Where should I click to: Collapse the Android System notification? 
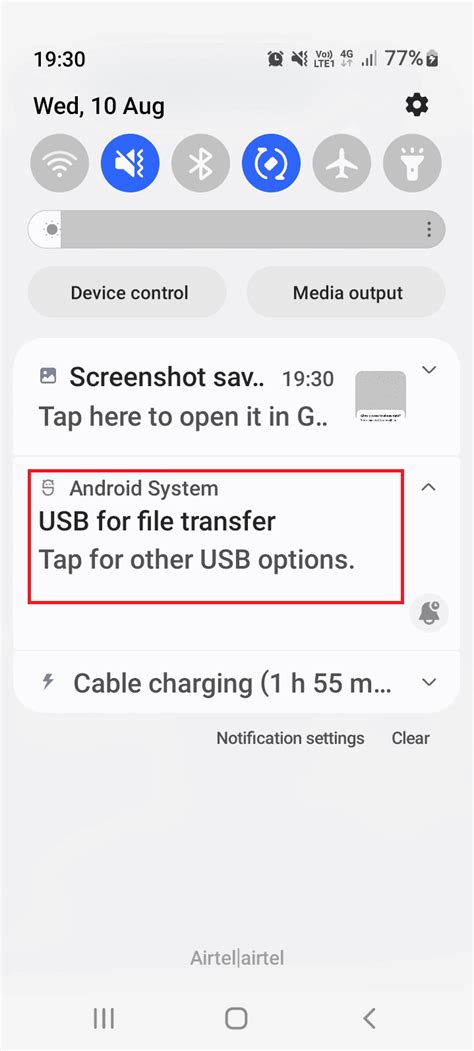(428, 487)
